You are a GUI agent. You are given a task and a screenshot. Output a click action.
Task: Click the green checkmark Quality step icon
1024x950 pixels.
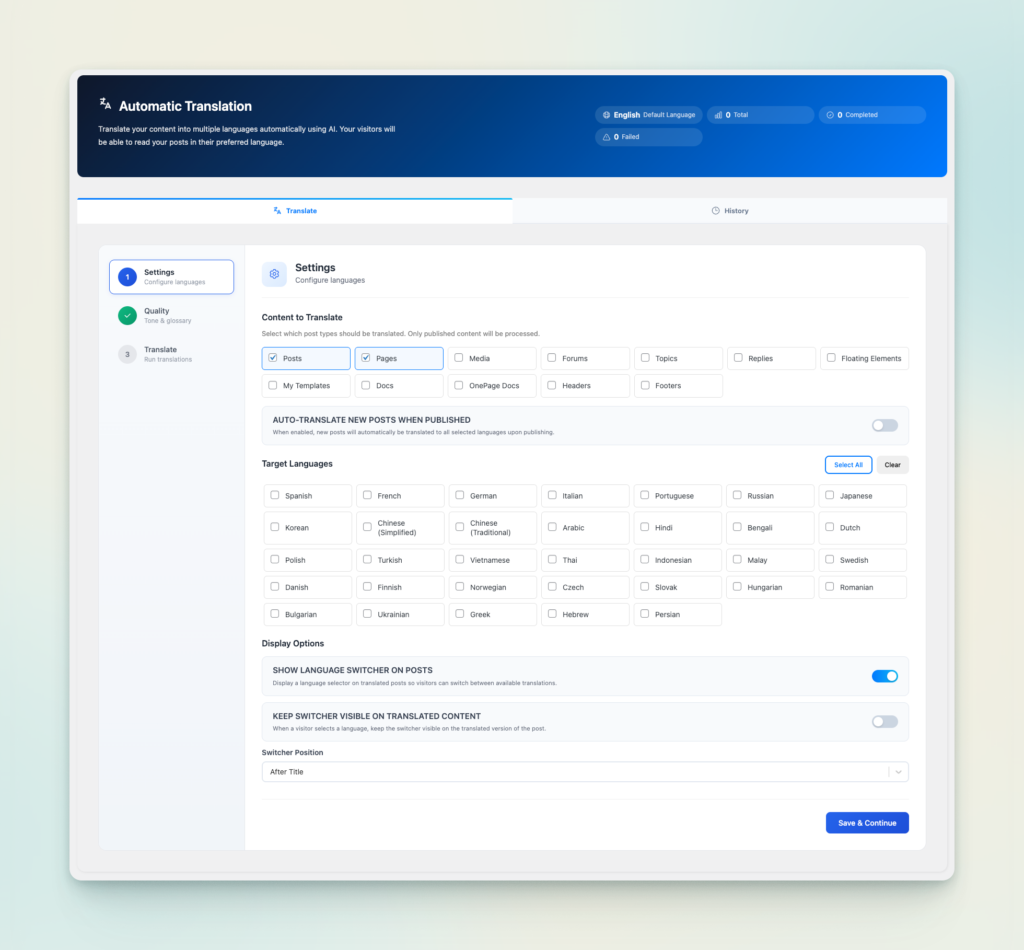point(127,316)
